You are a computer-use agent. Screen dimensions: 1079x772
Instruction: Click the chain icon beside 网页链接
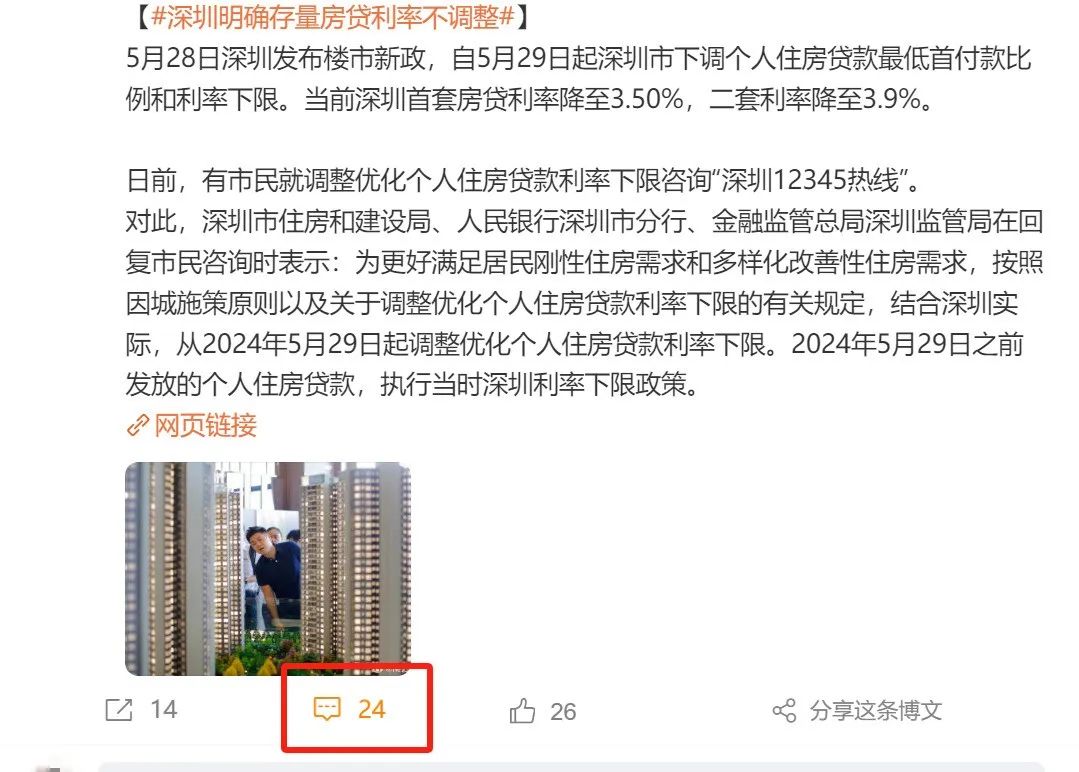[x=138, y=426]
